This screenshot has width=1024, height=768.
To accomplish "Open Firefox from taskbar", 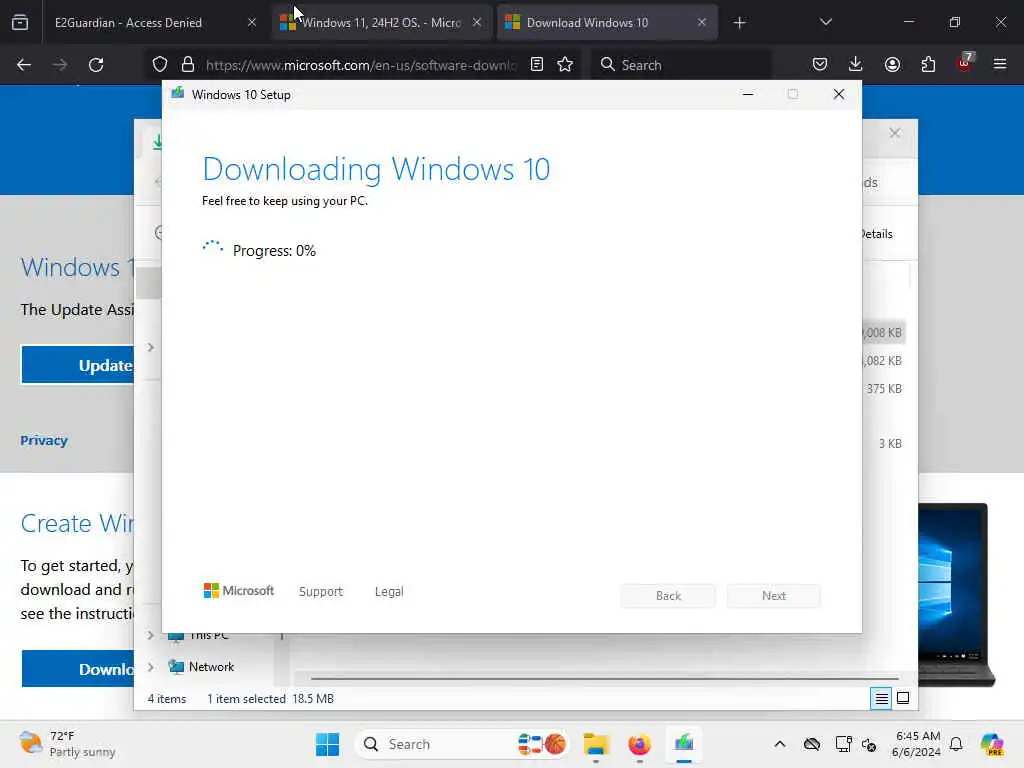I will click(x=639, y=744).
